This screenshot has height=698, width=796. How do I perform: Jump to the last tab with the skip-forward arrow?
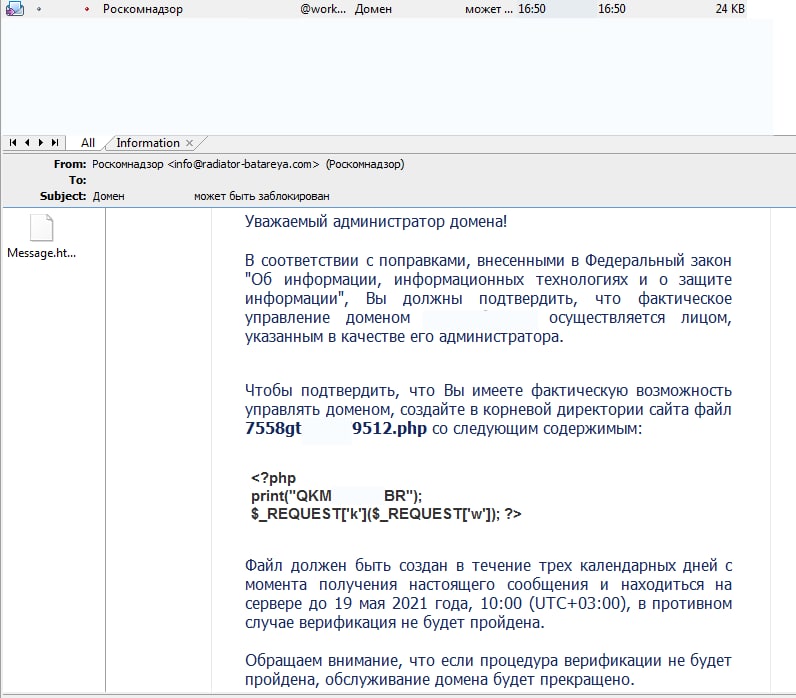(x=55, y=143)
